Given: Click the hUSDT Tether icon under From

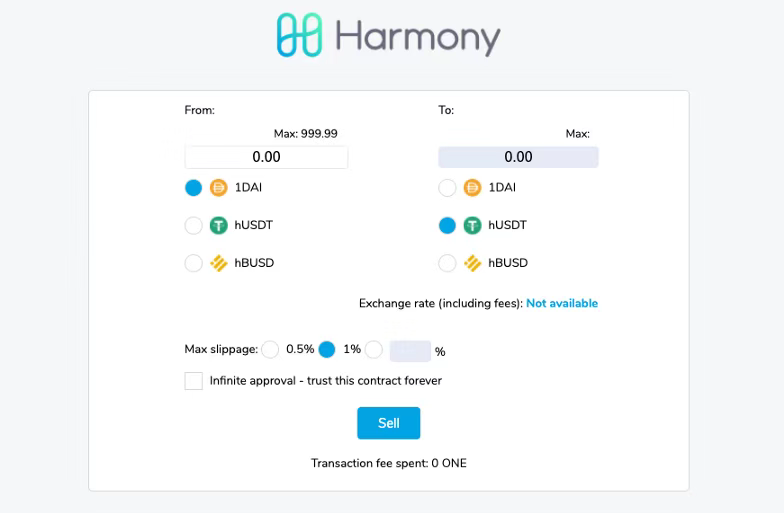Looking at the screenshot, I should pyautogui.click(x=218, y=226).
